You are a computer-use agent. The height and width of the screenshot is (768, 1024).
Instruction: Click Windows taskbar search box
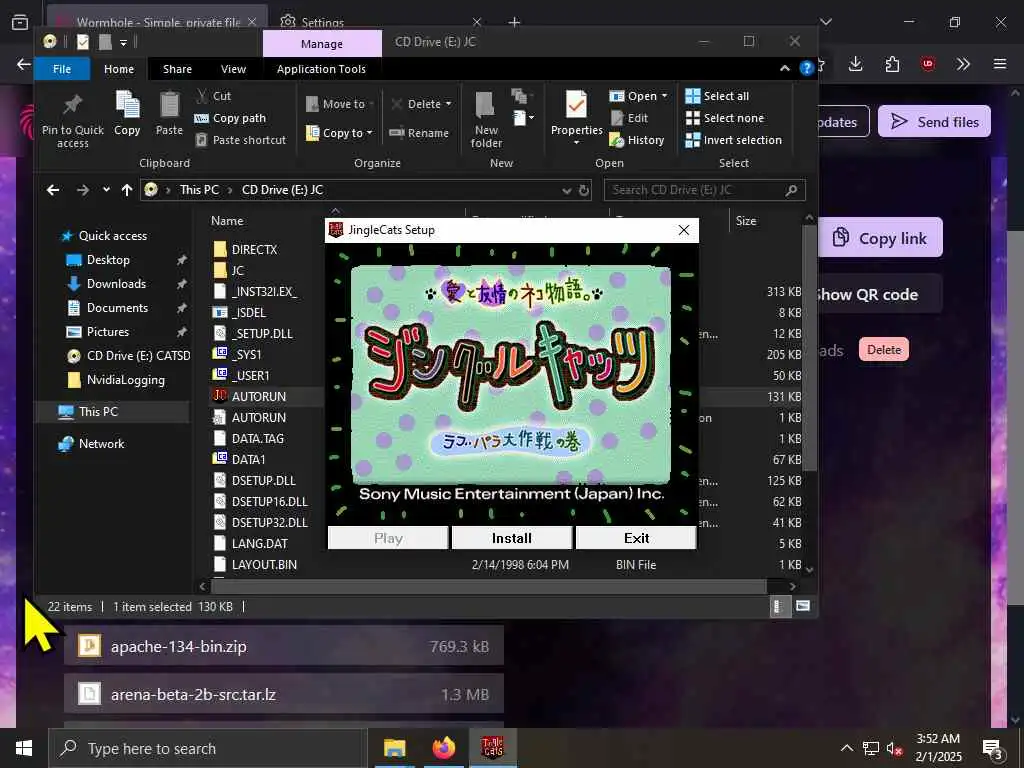[x=206, y=748]
